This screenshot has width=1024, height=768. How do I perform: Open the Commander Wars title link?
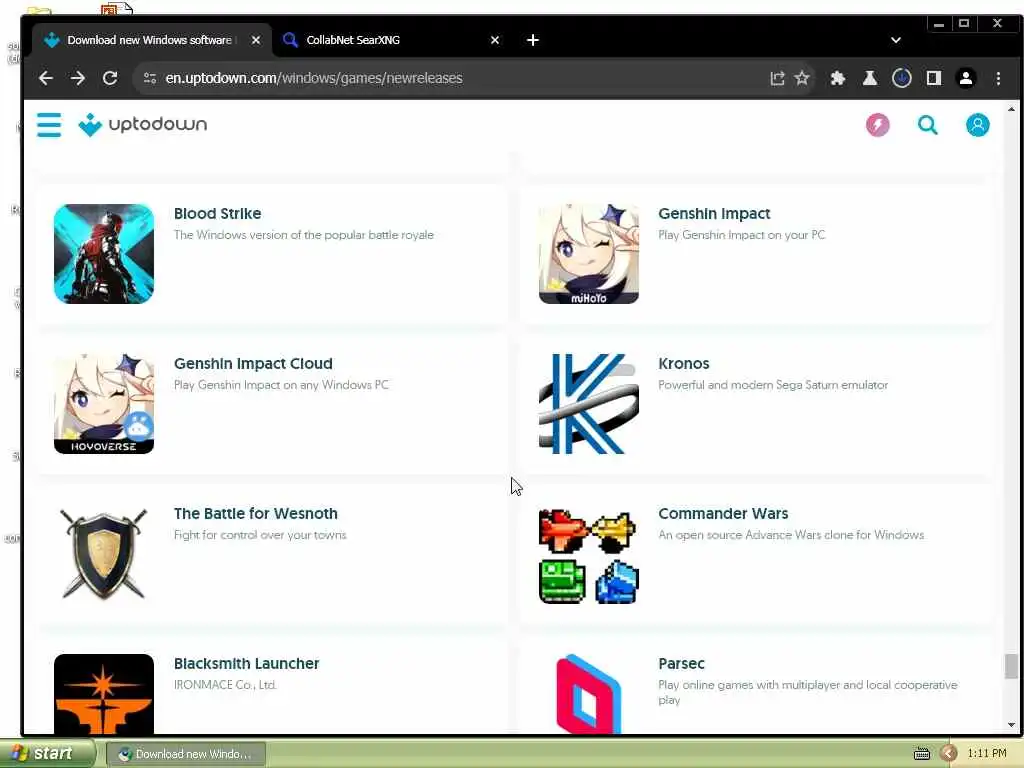(723, 514)
